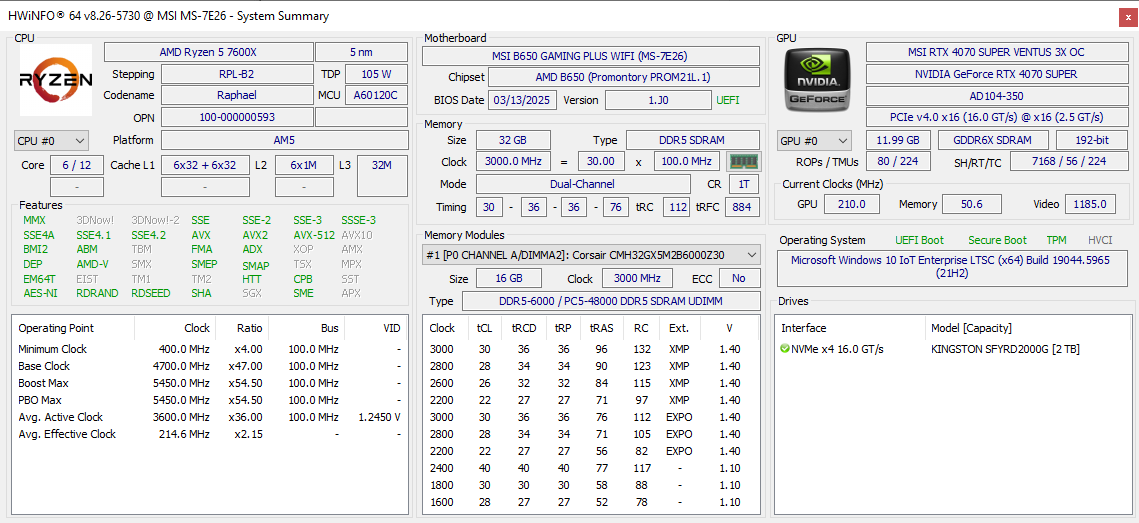Click the 3000.0 MHz memory clock field
1139x523 pixels.
click(513, 161)
